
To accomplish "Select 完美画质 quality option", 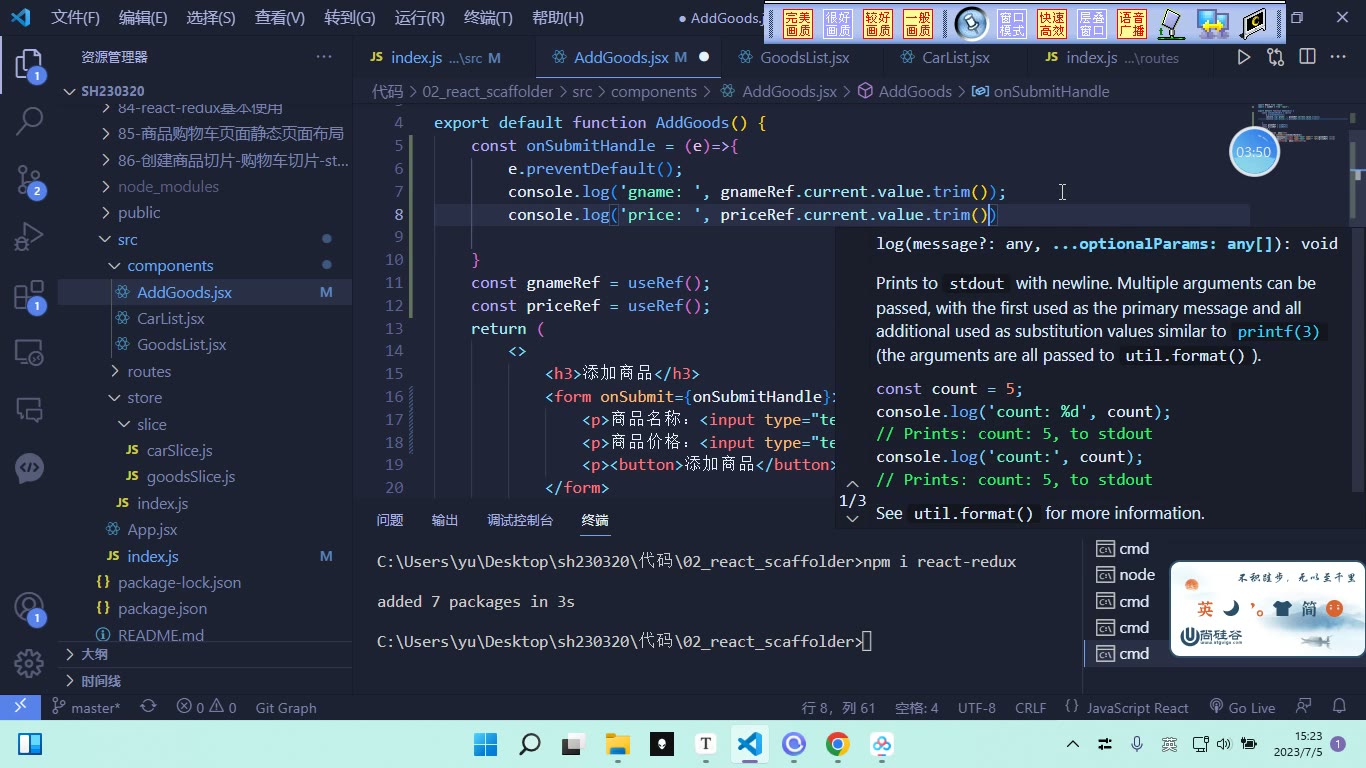I will [x=798, y=24].
